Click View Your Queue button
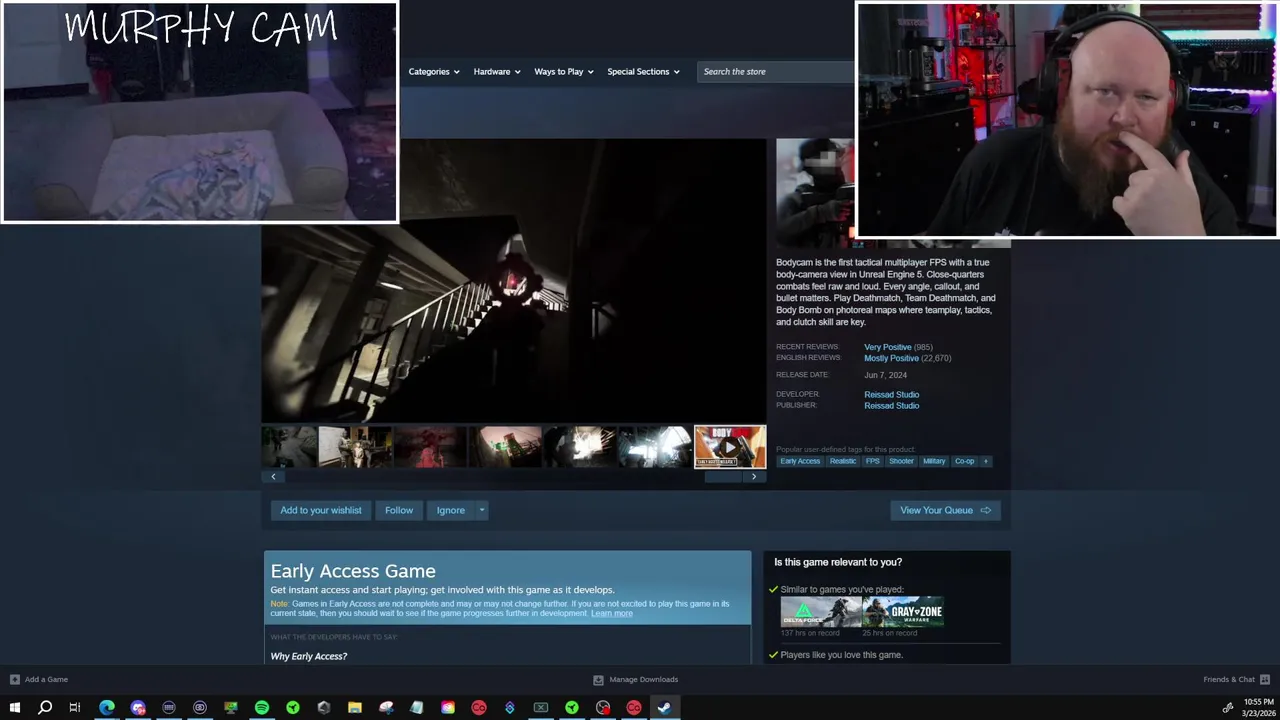This screenshot has height=720, width=1280. tap(945, 510)
